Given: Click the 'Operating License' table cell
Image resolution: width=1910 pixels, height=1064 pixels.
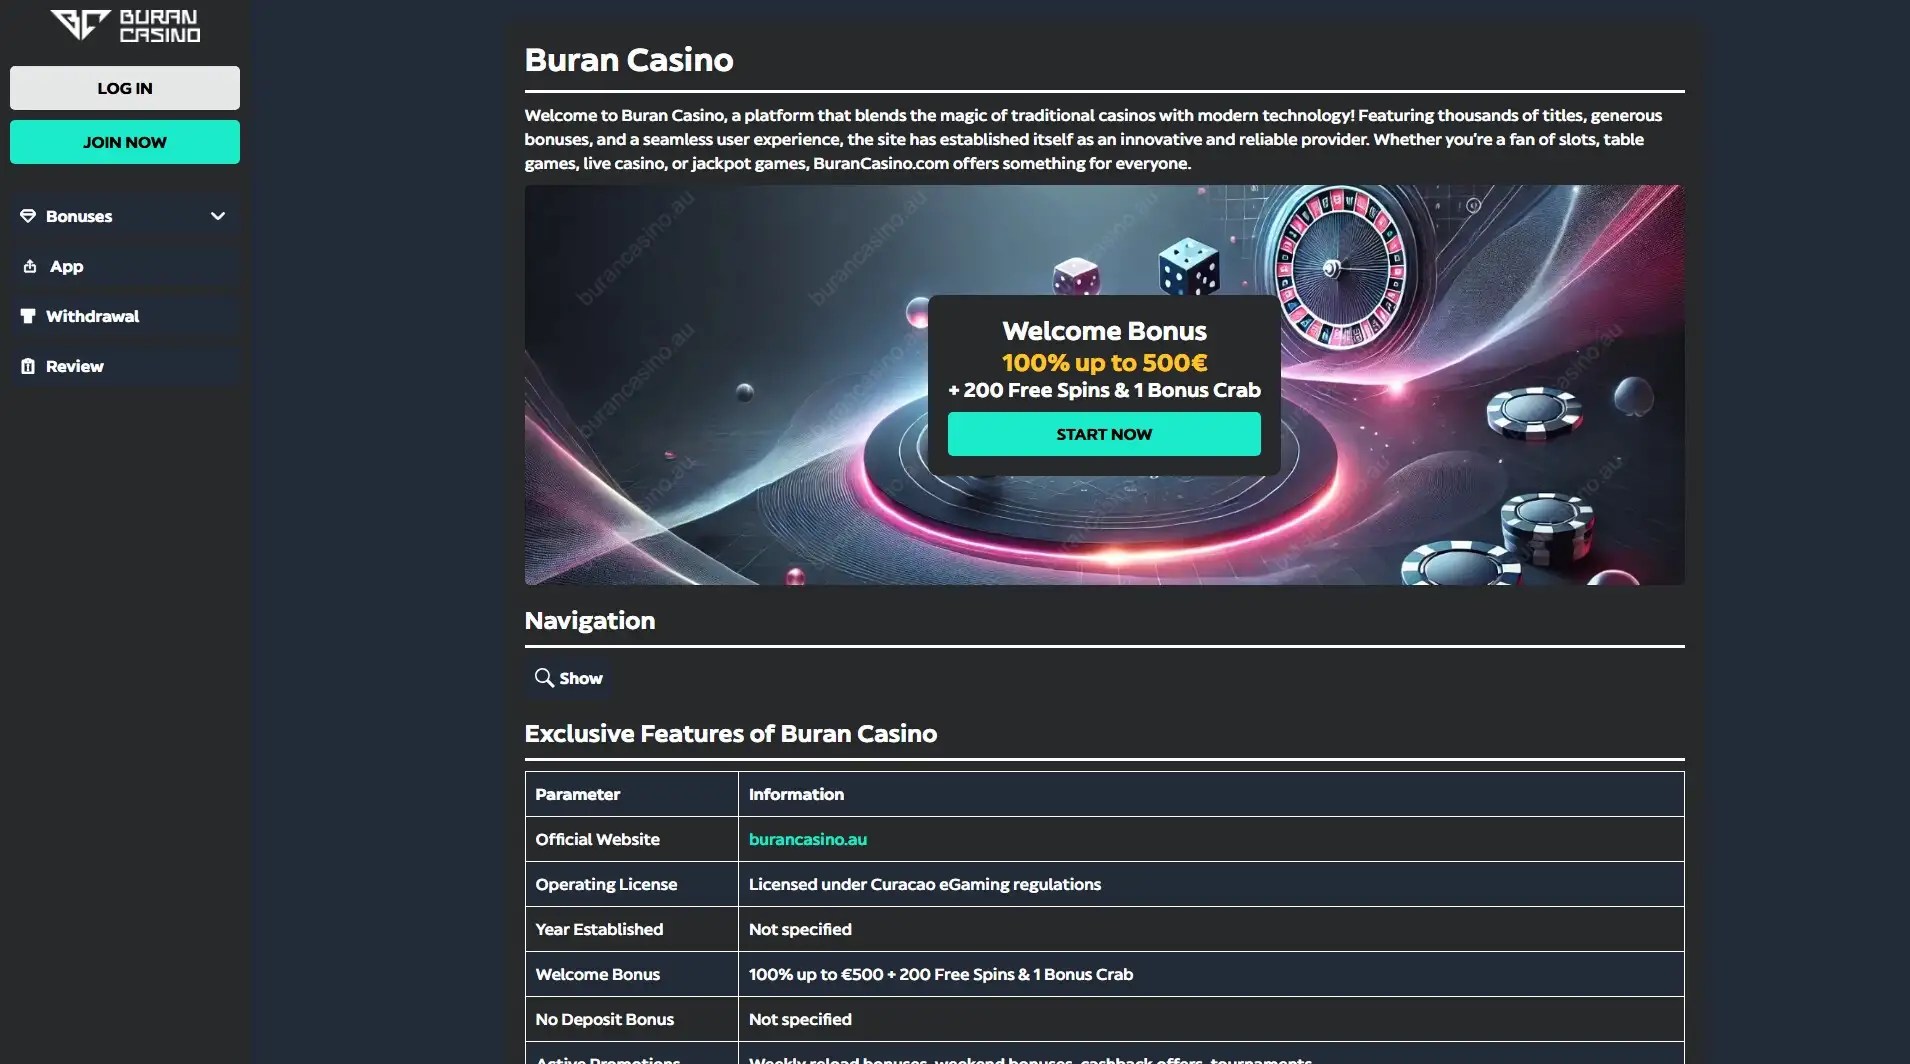Looking at the screenshot, I should [x=632, y=884].
